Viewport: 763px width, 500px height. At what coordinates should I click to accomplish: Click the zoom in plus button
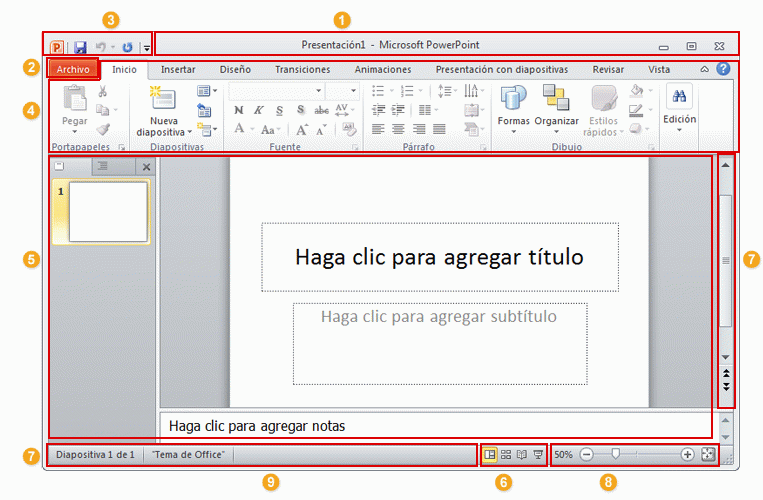(x=687, y=454)
